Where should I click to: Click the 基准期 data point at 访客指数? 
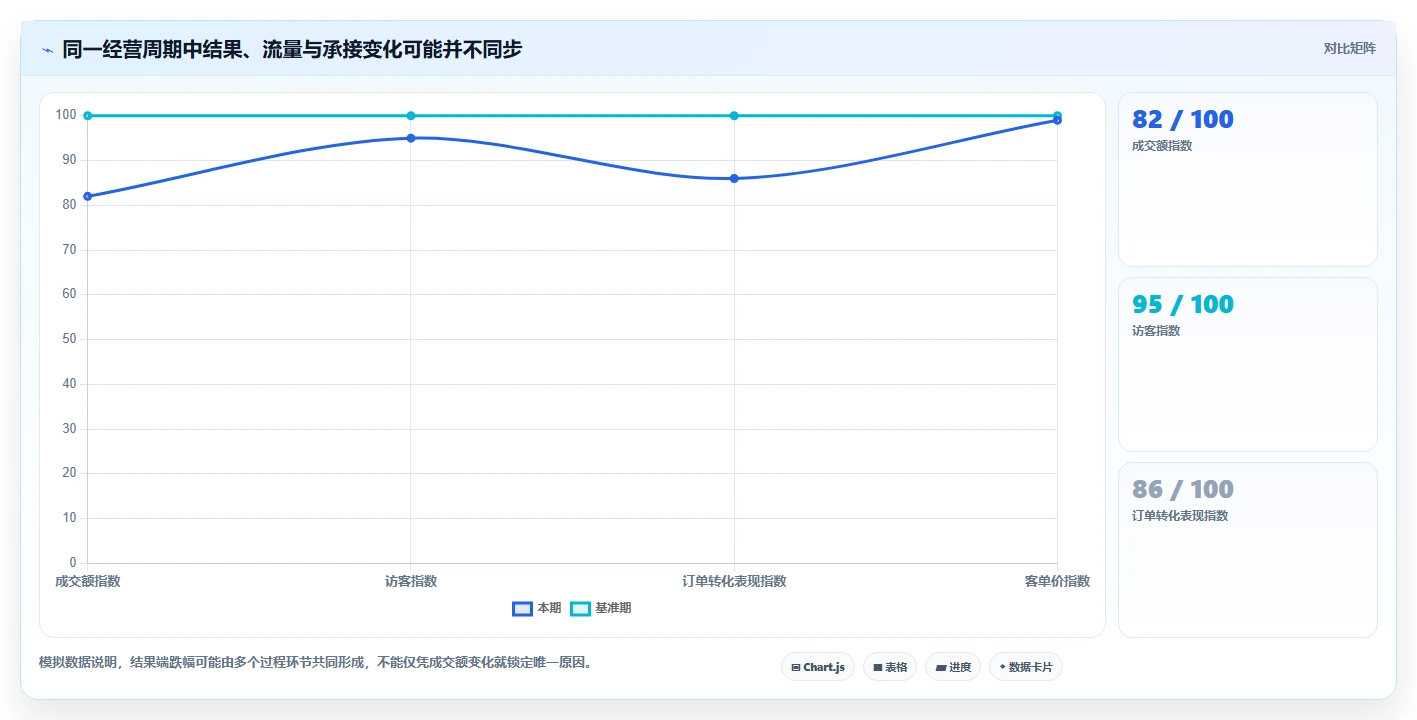[411, 116]
